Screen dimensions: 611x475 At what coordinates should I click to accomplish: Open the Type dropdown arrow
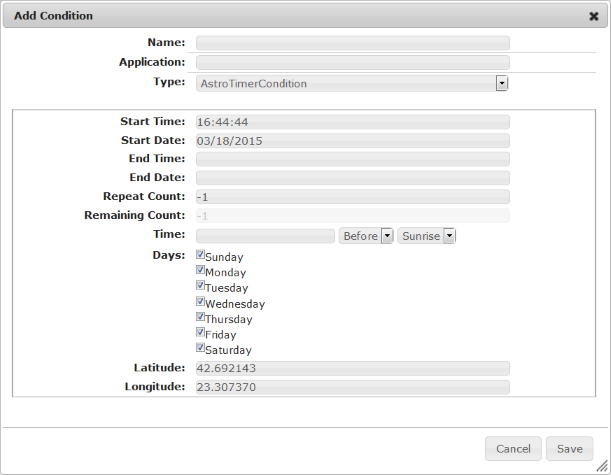click(502, 84)
